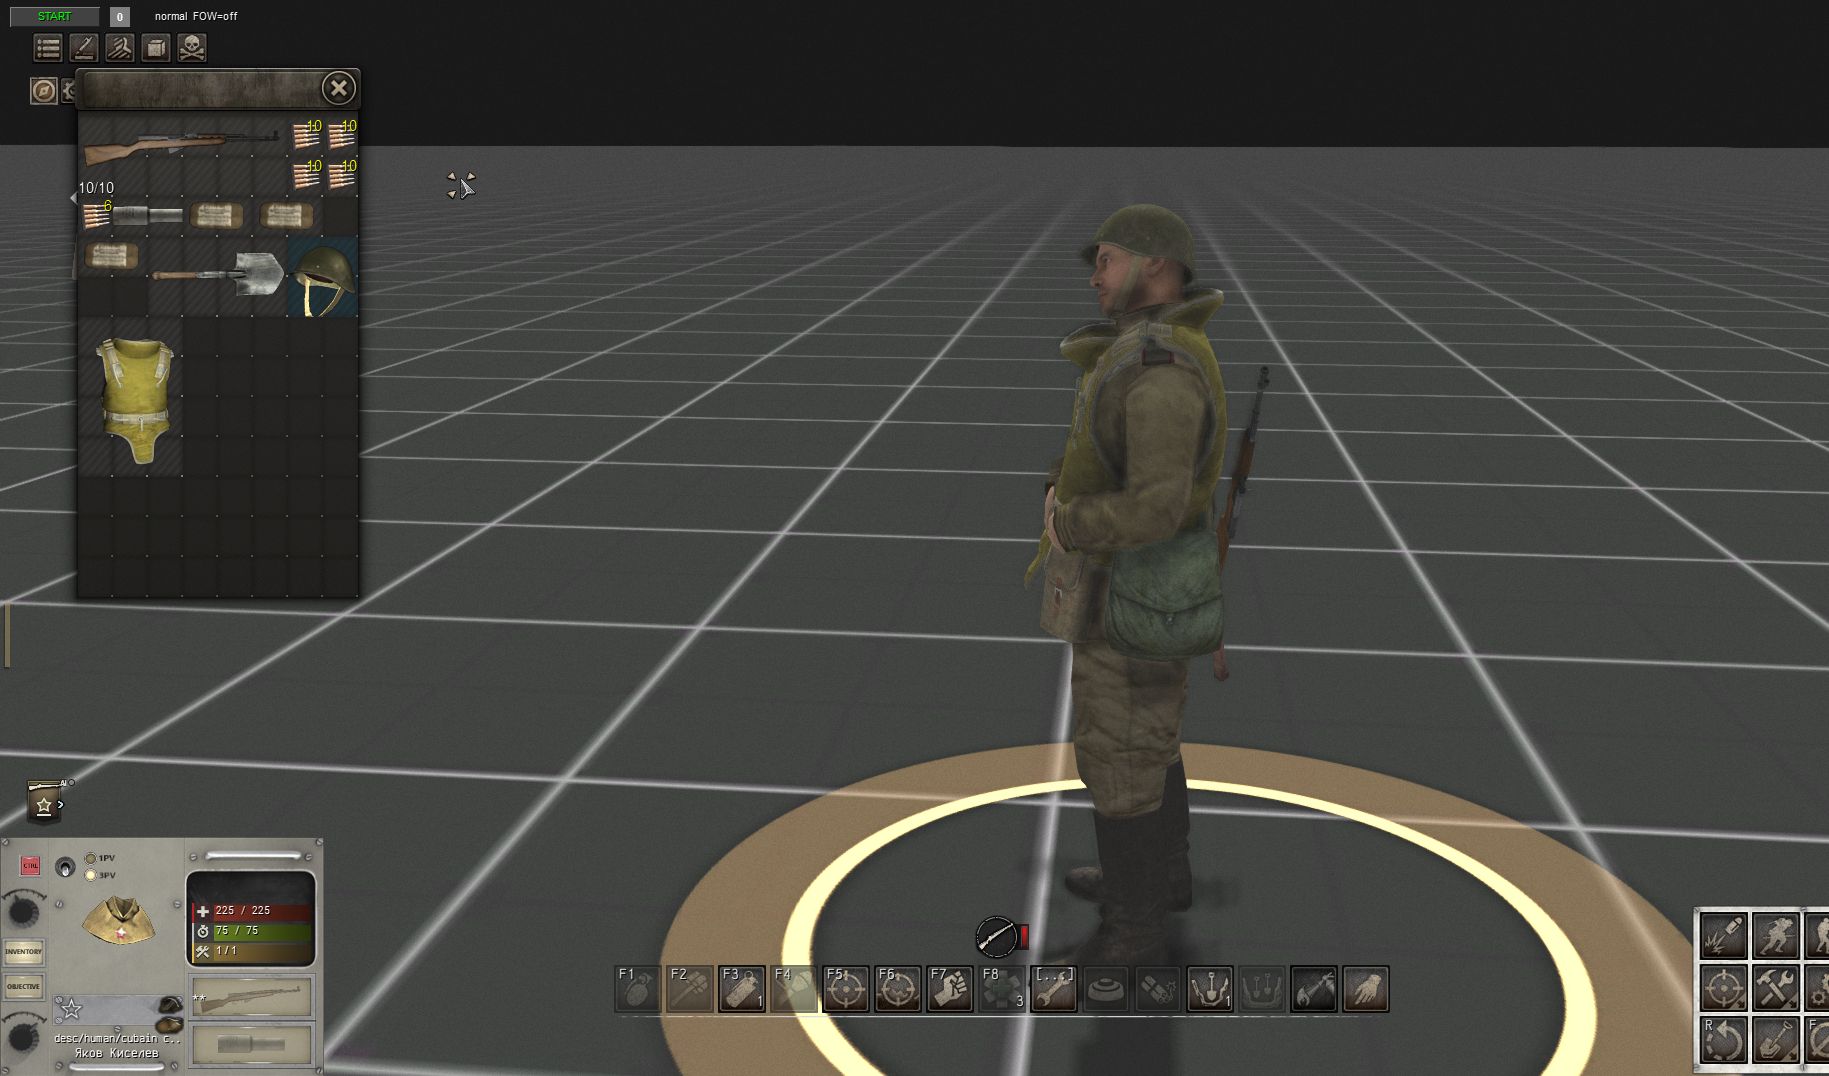Open the INVENTORY button

pos(23,951)
